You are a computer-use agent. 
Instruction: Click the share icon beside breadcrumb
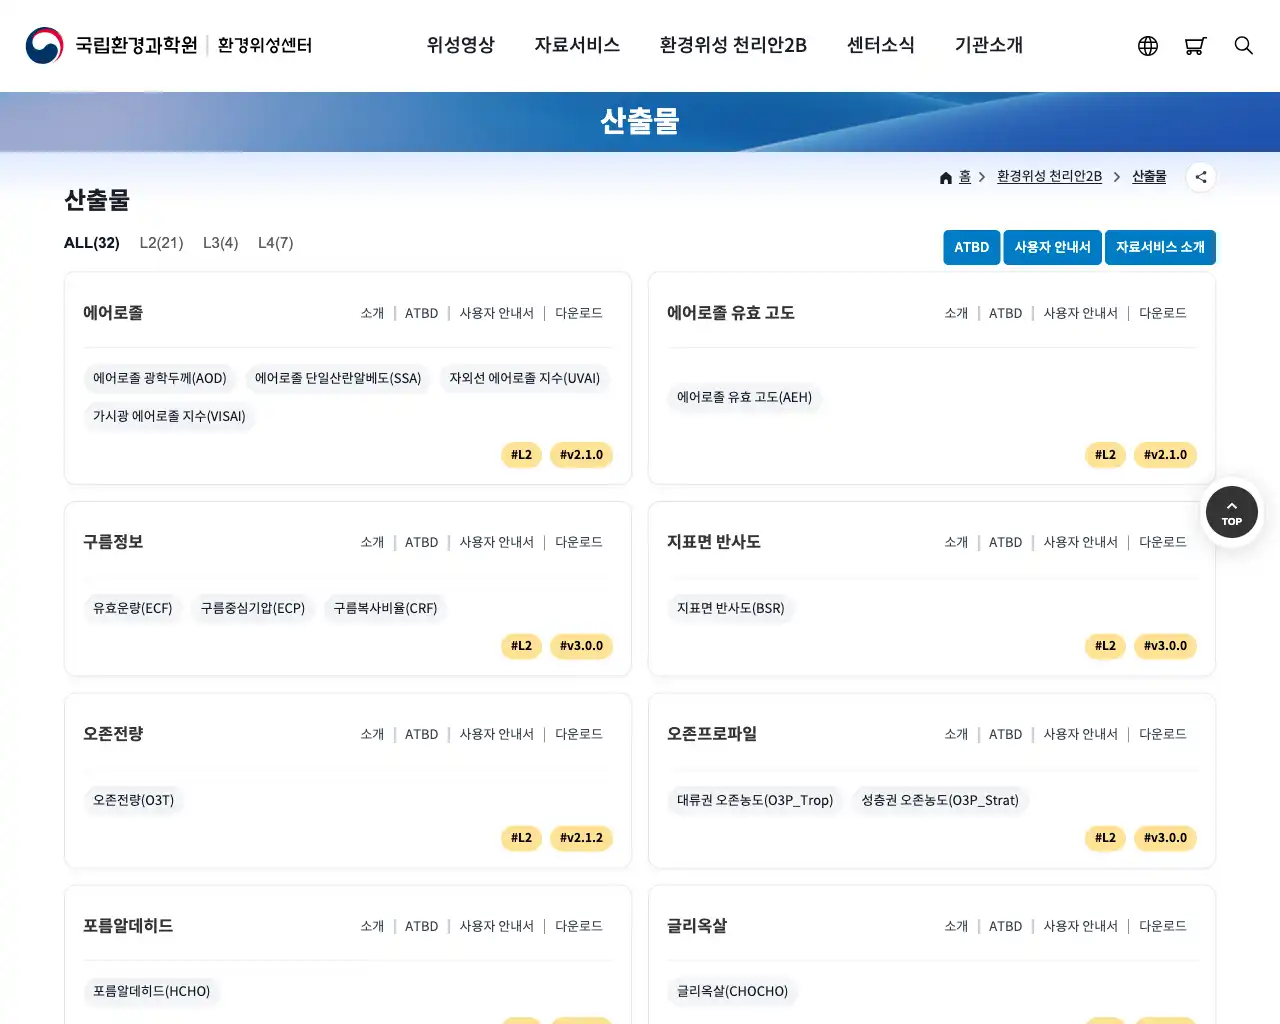click(1201, 177)
